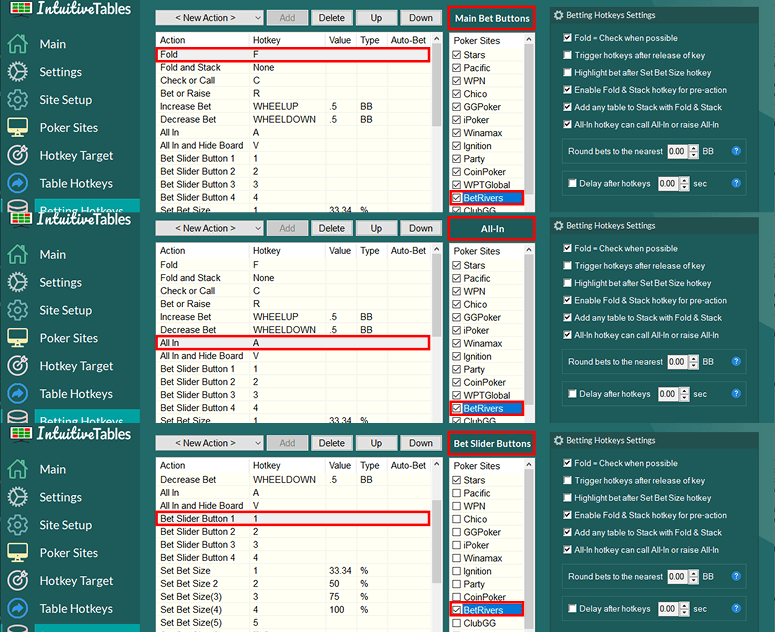Click Up button in Main Bet Buttons panel
The width and height of the screenshot is (775, 632).
tap(376, 18)
